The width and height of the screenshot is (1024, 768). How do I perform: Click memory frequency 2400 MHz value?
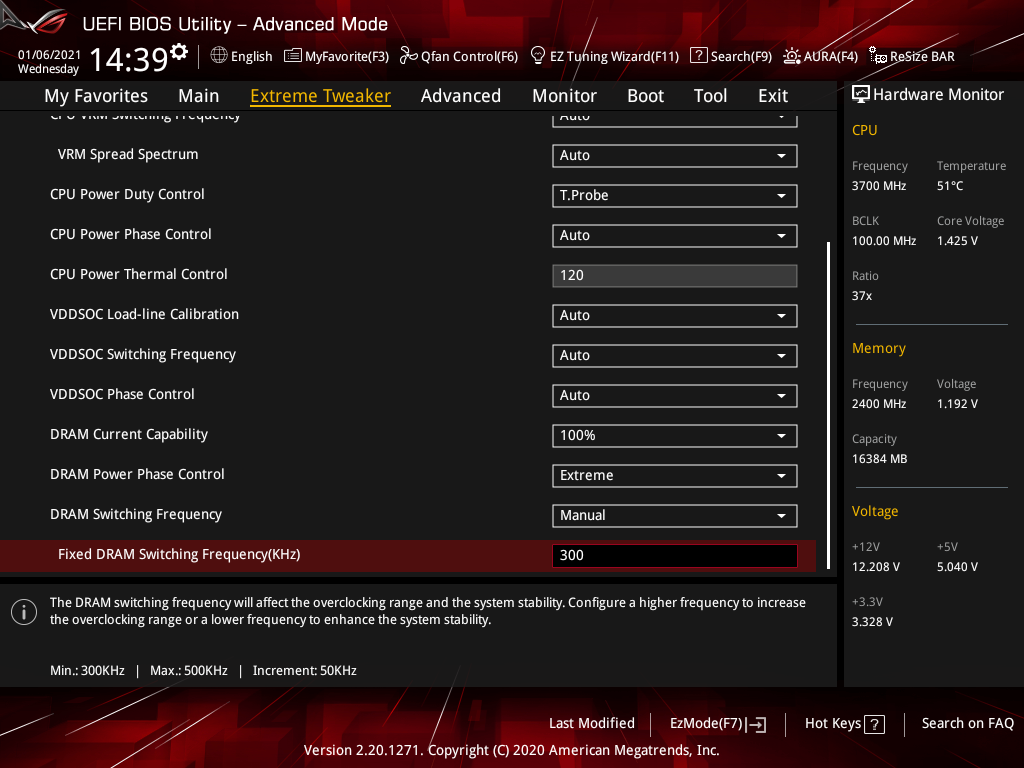tap(879, 404)
